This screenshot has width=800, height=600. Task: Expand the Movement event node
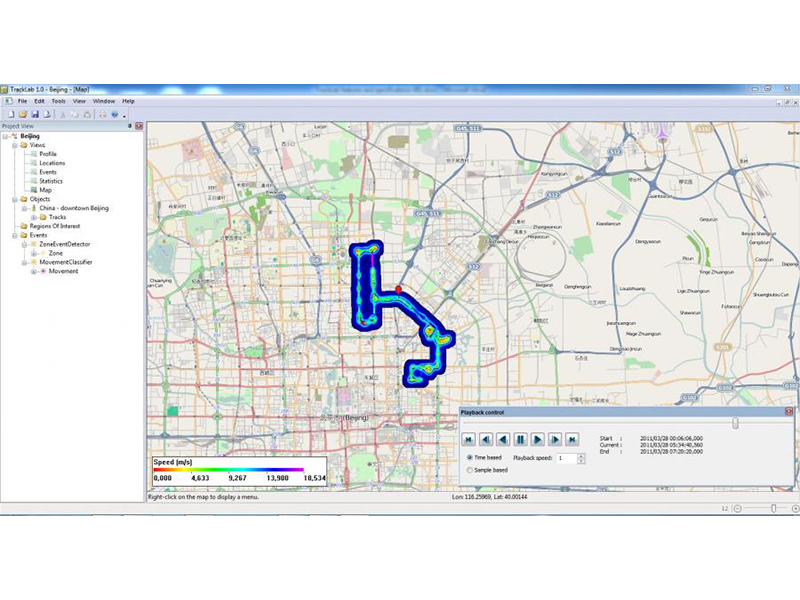click(x=34, y=271)
